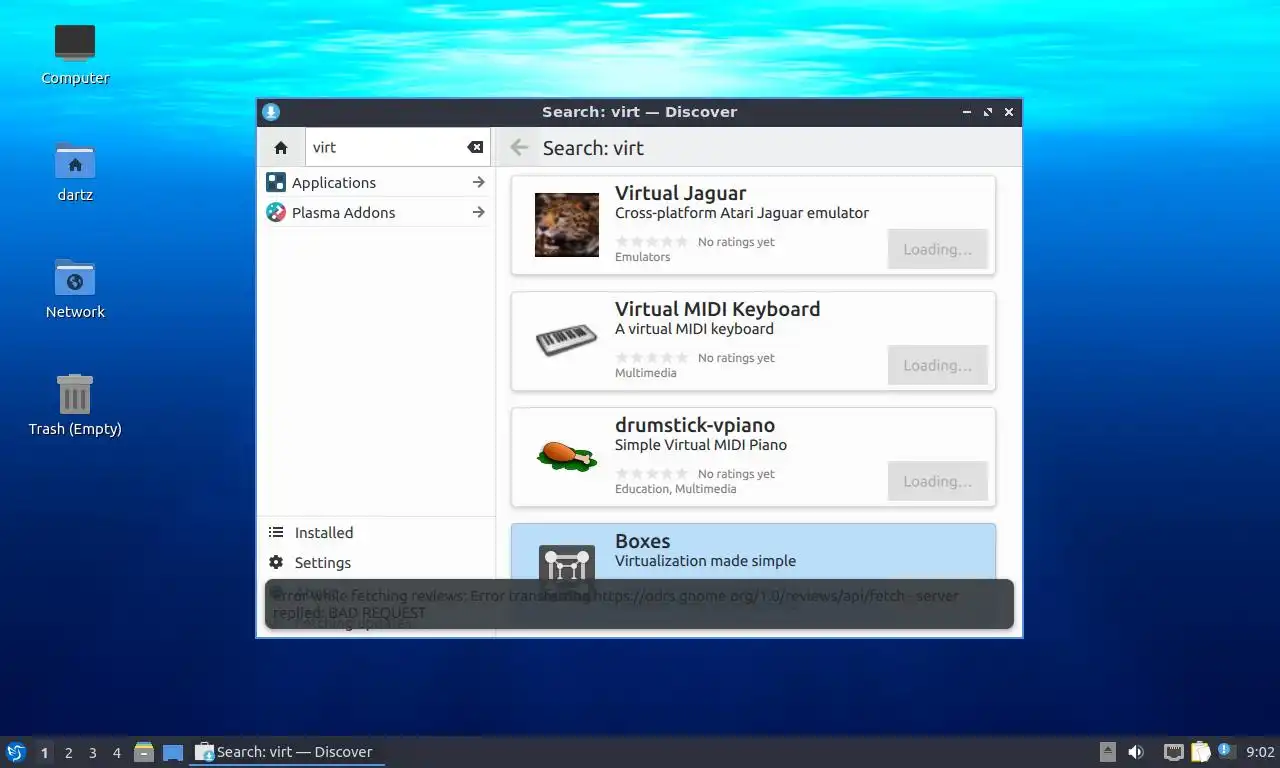The height and width of the screenshot is (768, 1280).
Task: Open Applications category in sidebar
Action: (x=376, y=182)
